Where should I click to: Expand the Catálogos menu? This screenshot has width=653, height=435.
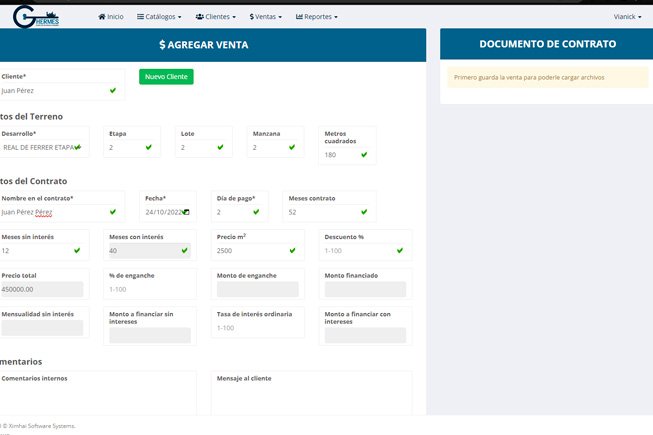click(x=159, y=17)
